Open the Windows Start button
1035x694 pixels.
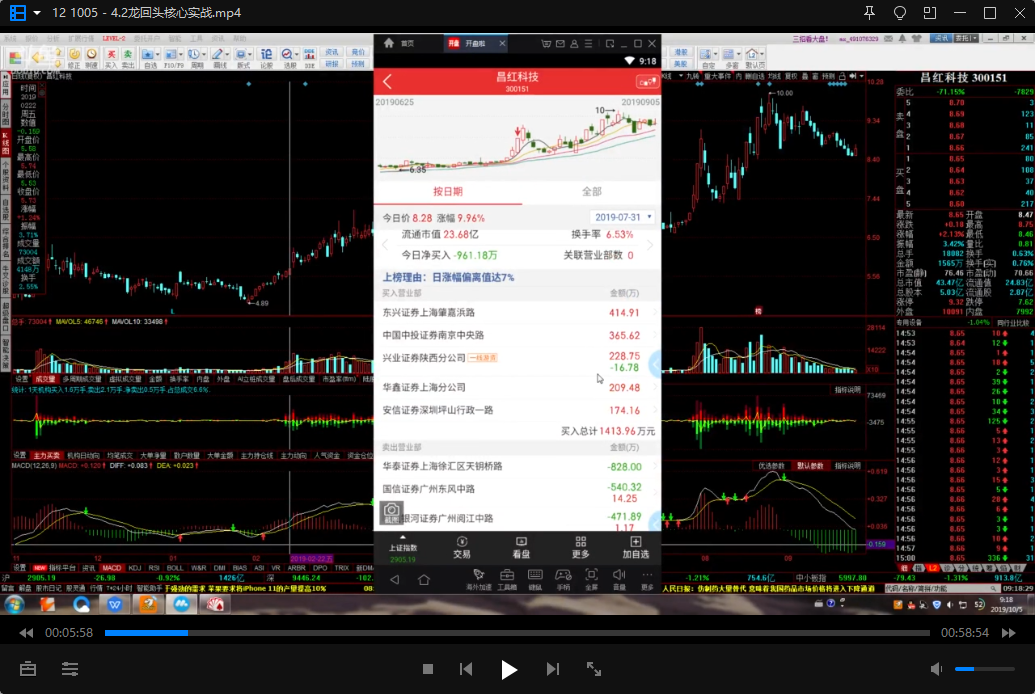pyautogui.click(x=15, y=604)
